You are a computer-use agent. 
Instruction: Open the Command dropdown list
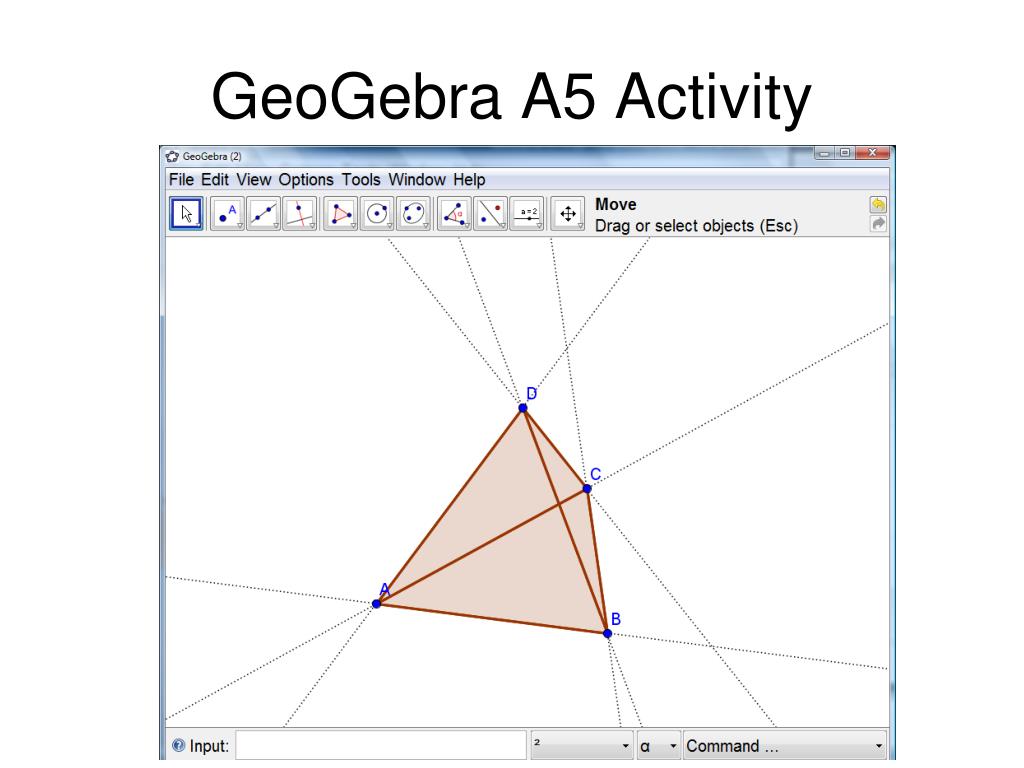point(786,745)
